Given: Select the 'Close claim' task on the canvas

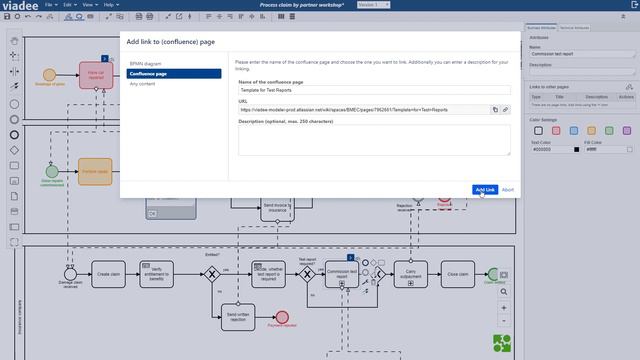Looking at the screenshot, I should coord(458,274).
